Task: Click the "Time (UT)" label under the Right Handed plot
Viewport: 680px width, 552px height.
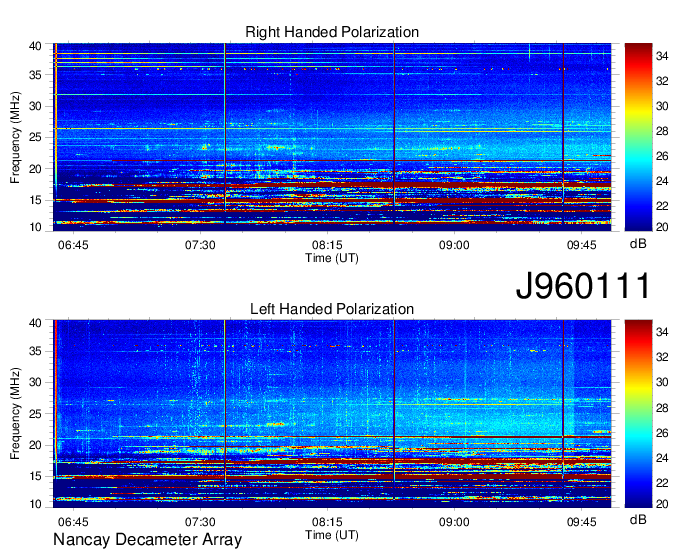Action: tap(332, 258)
